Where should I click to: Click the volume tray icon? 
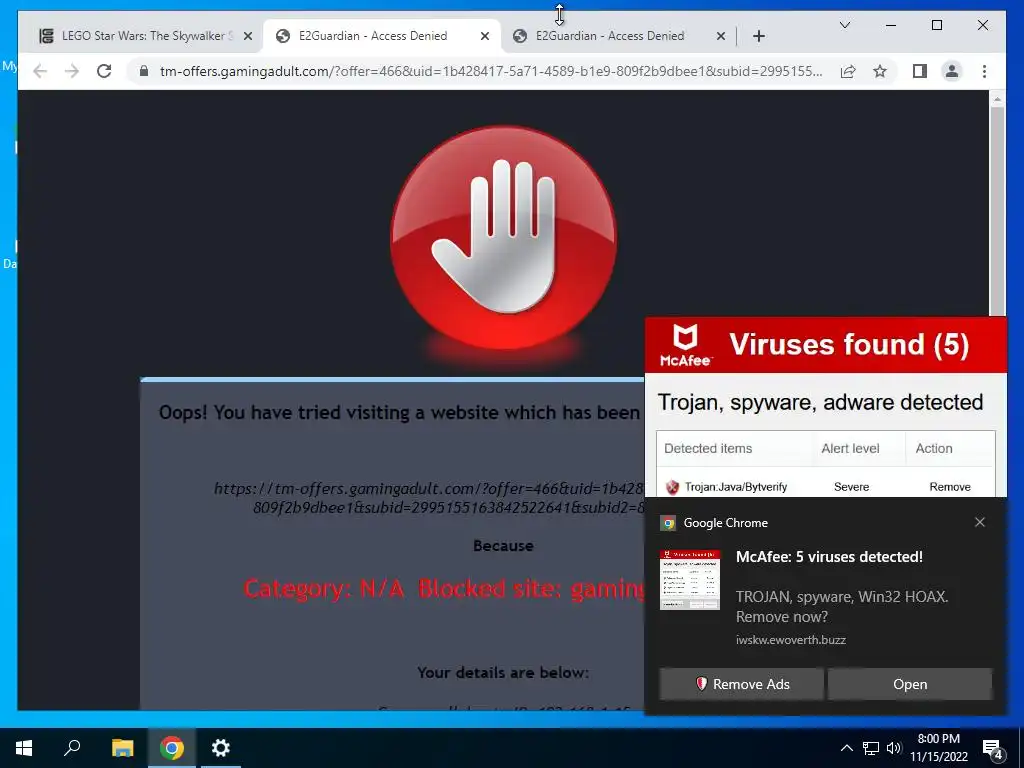point(894,748)
